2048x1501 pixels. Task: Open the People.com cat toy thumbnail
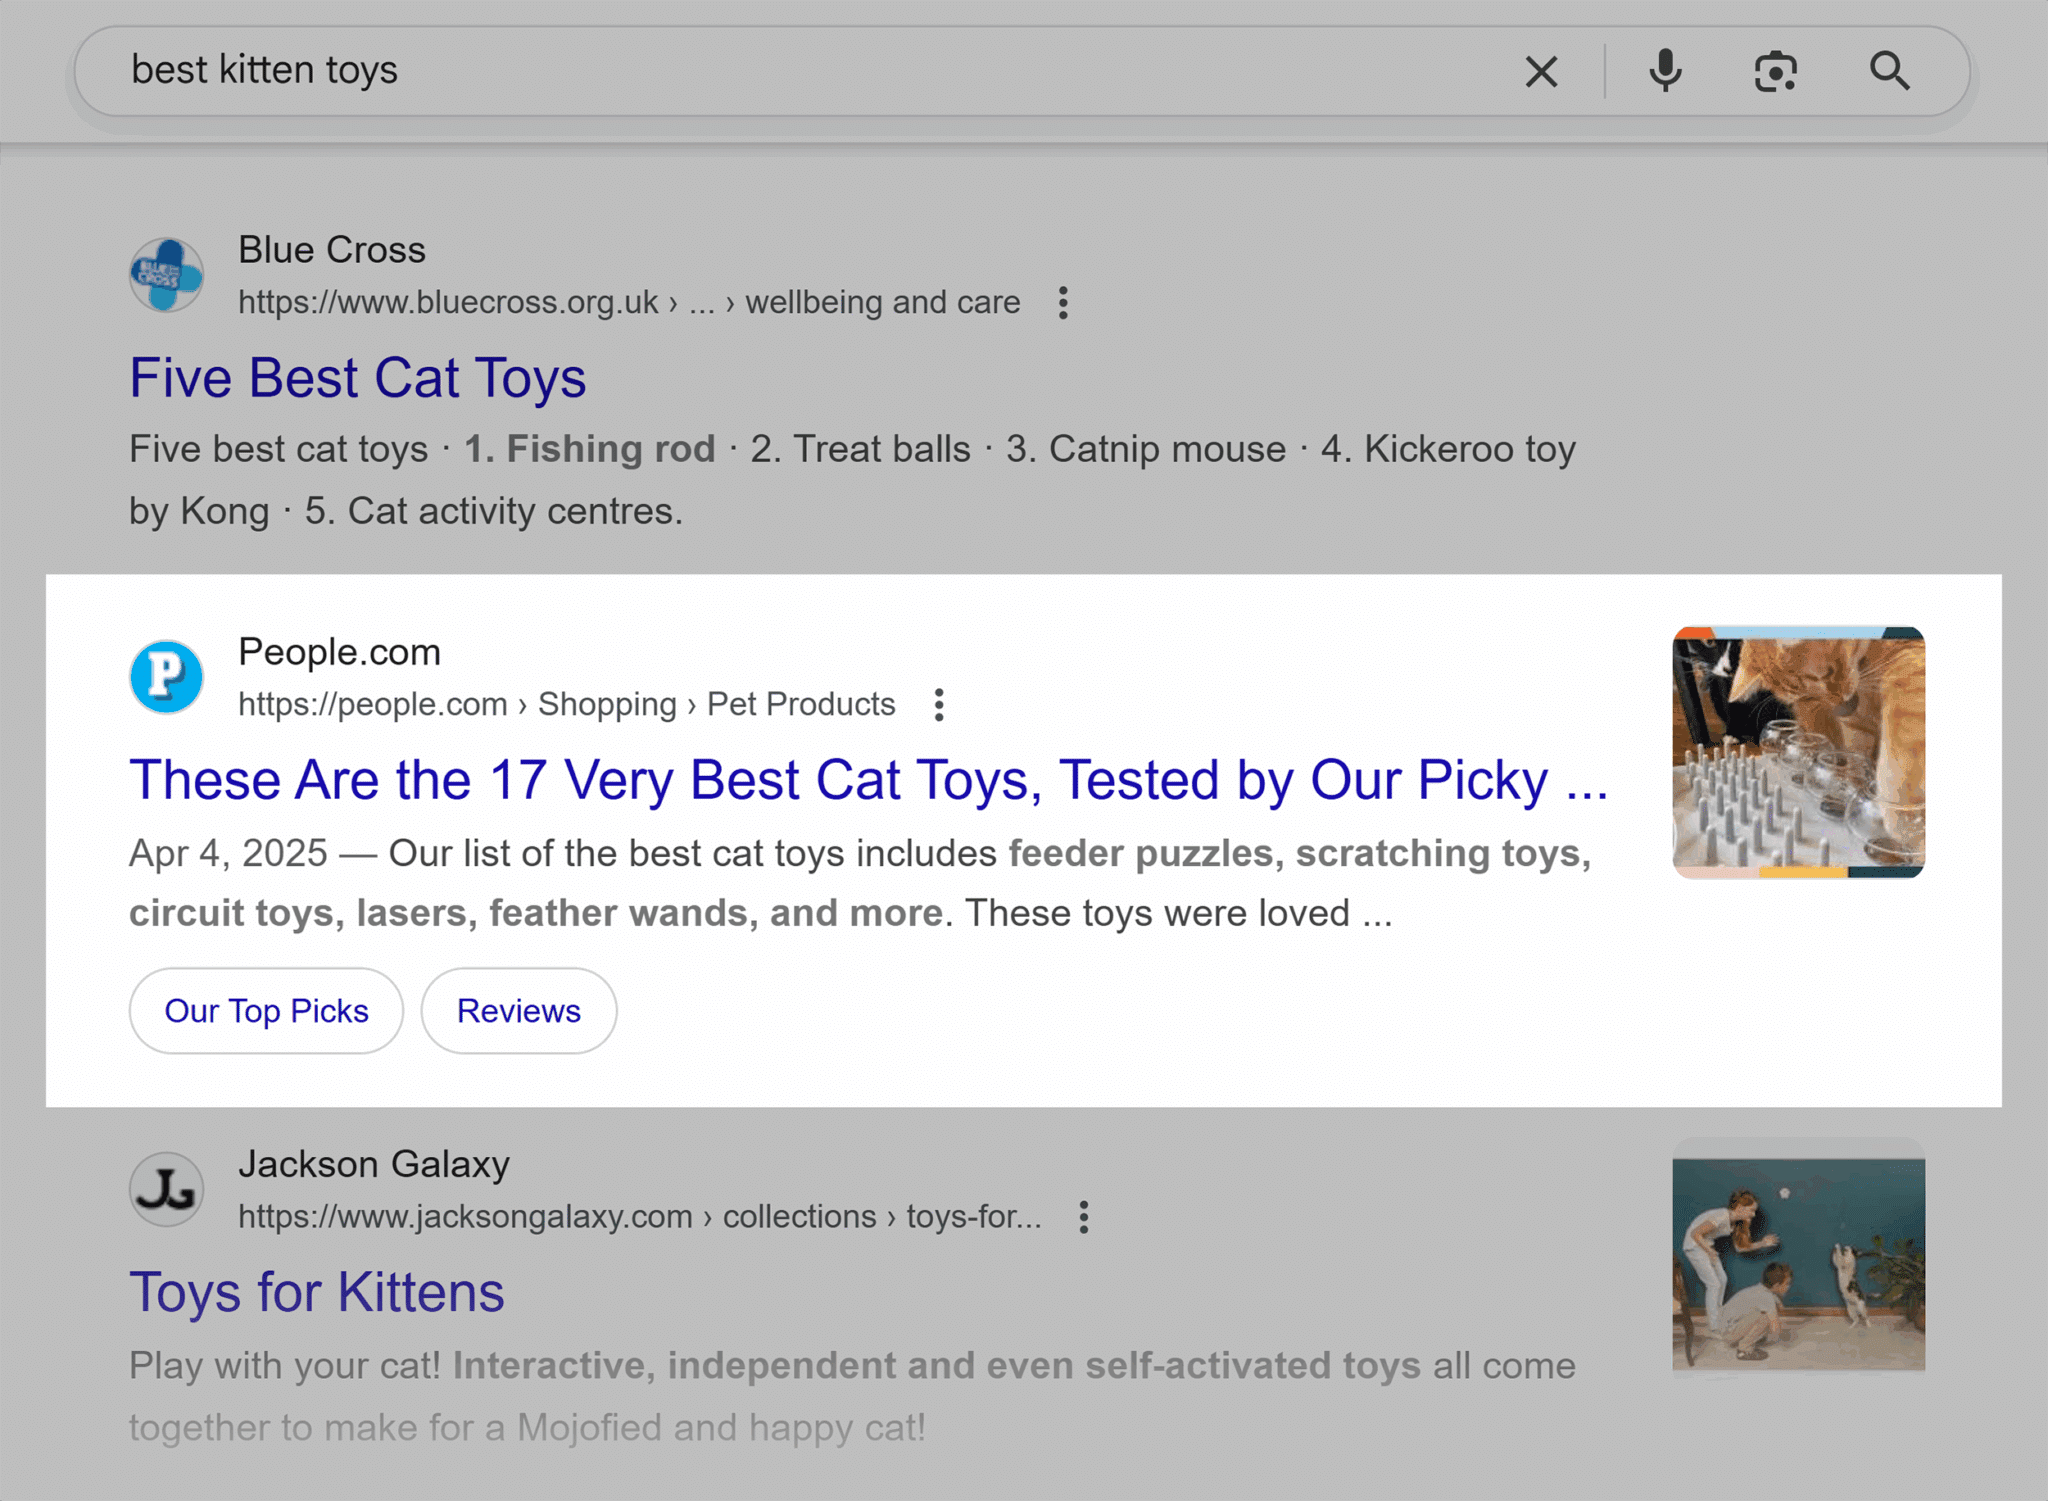(1798, 753)
